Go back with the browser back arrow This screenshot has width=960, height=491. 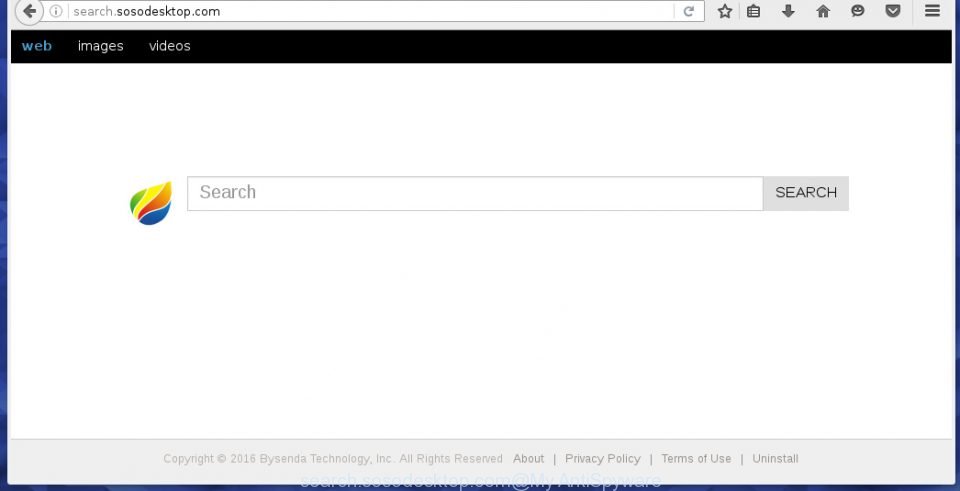tap(28, 11)
